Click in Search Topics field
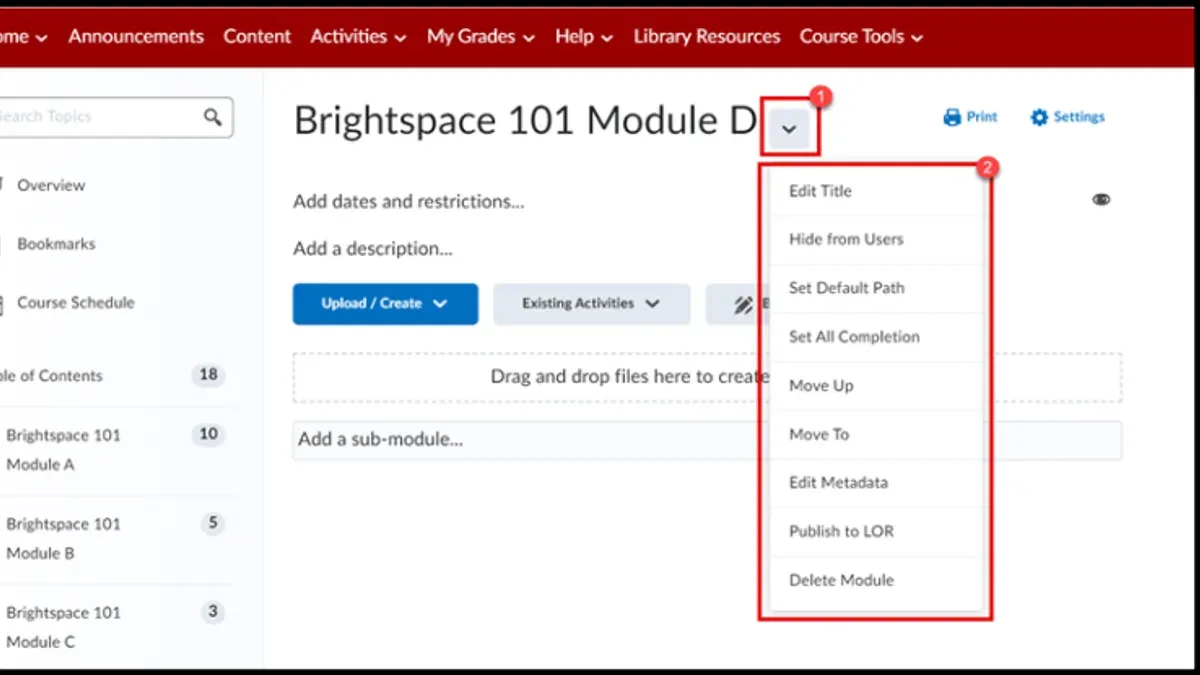The width and height of the screenshot is (1200, 675). click(97, 117)
